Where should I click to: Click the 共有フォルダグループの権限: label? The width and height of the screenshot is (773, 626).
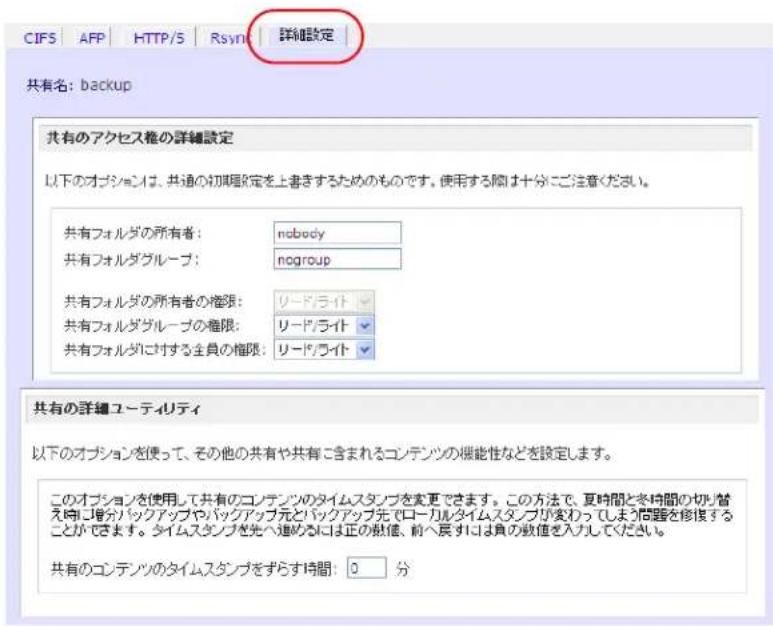(x=152, y=326)
